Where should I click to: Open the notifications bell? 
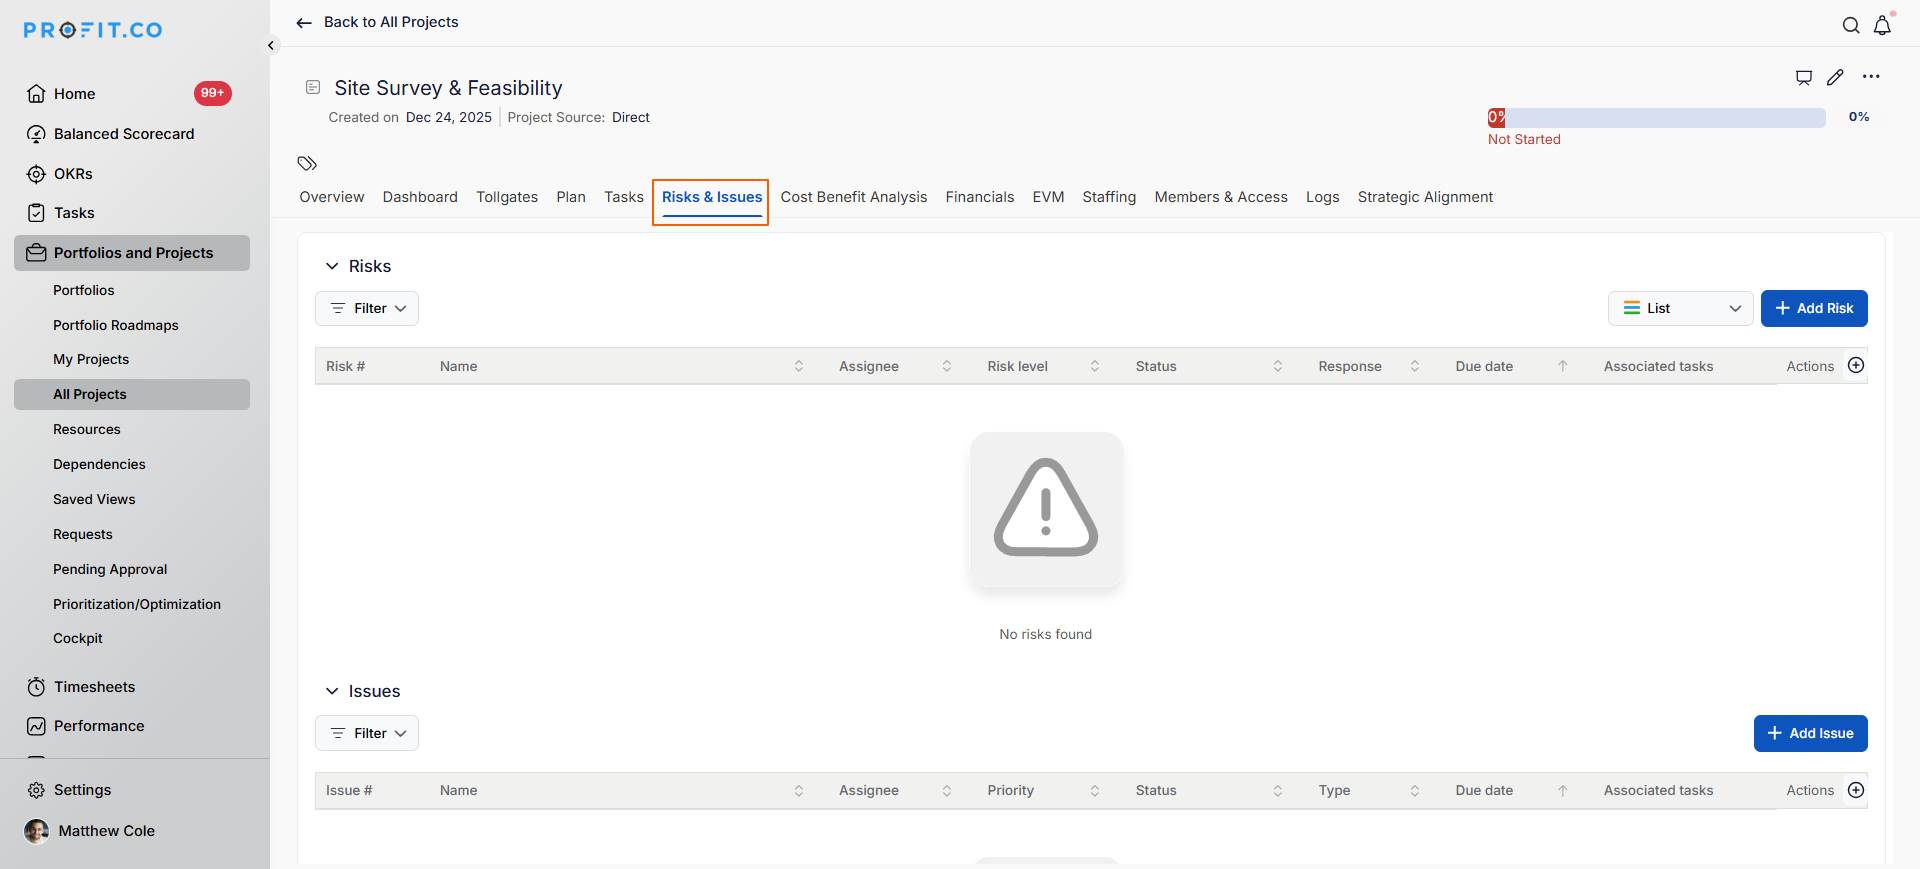pos(1882,25)
